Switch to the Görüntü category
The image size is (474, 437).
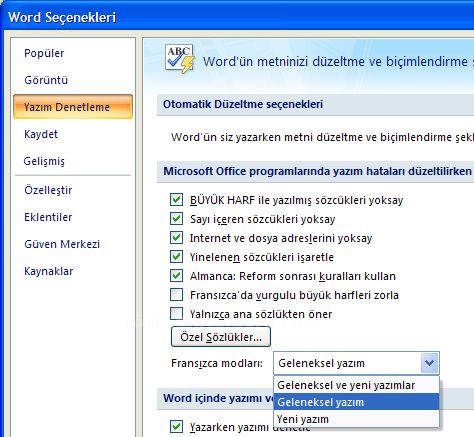46,80
